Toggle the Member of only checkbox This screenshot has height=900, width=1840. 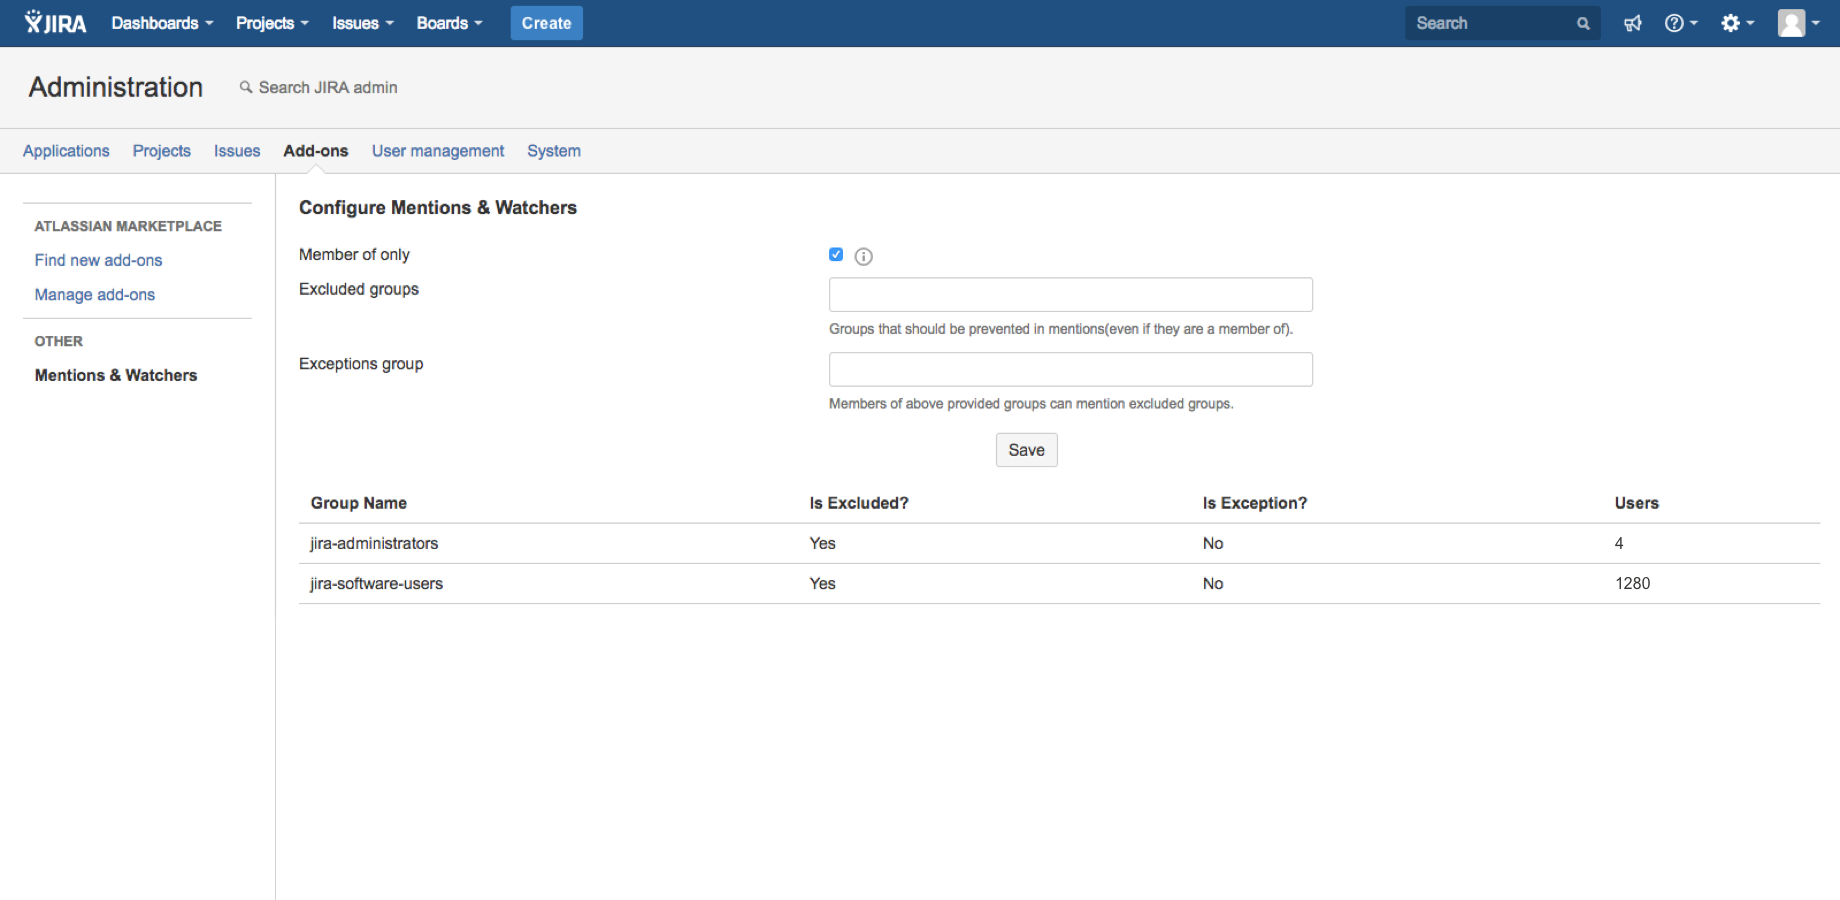(x=836, y=254)
